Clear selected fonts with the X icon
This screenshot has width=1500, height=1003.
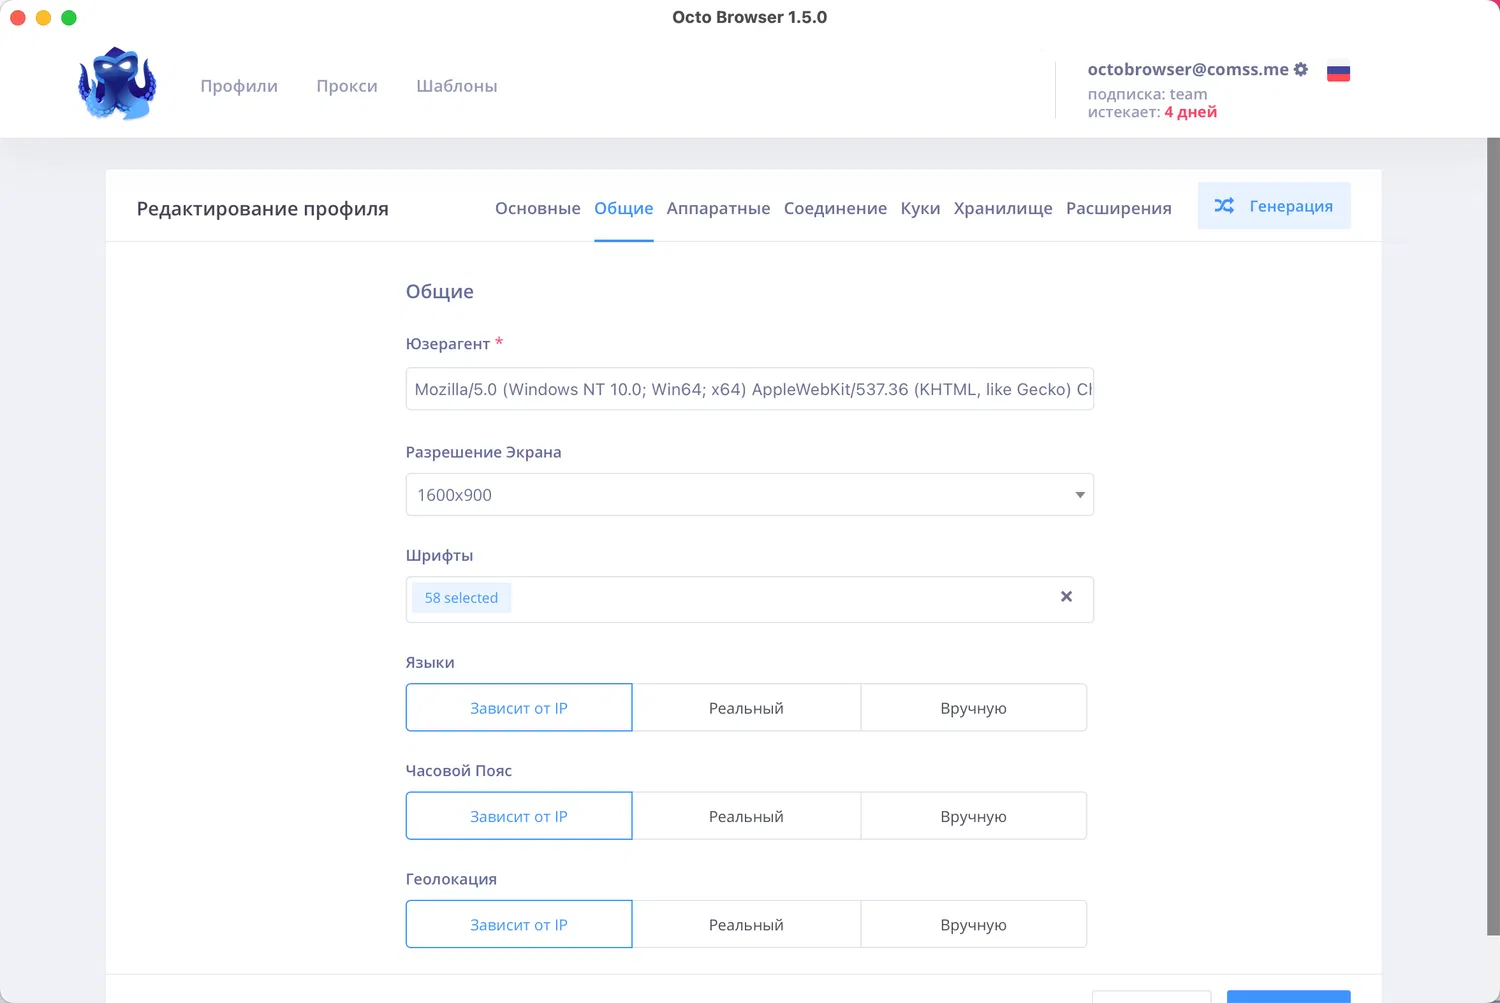[1066, 597]
